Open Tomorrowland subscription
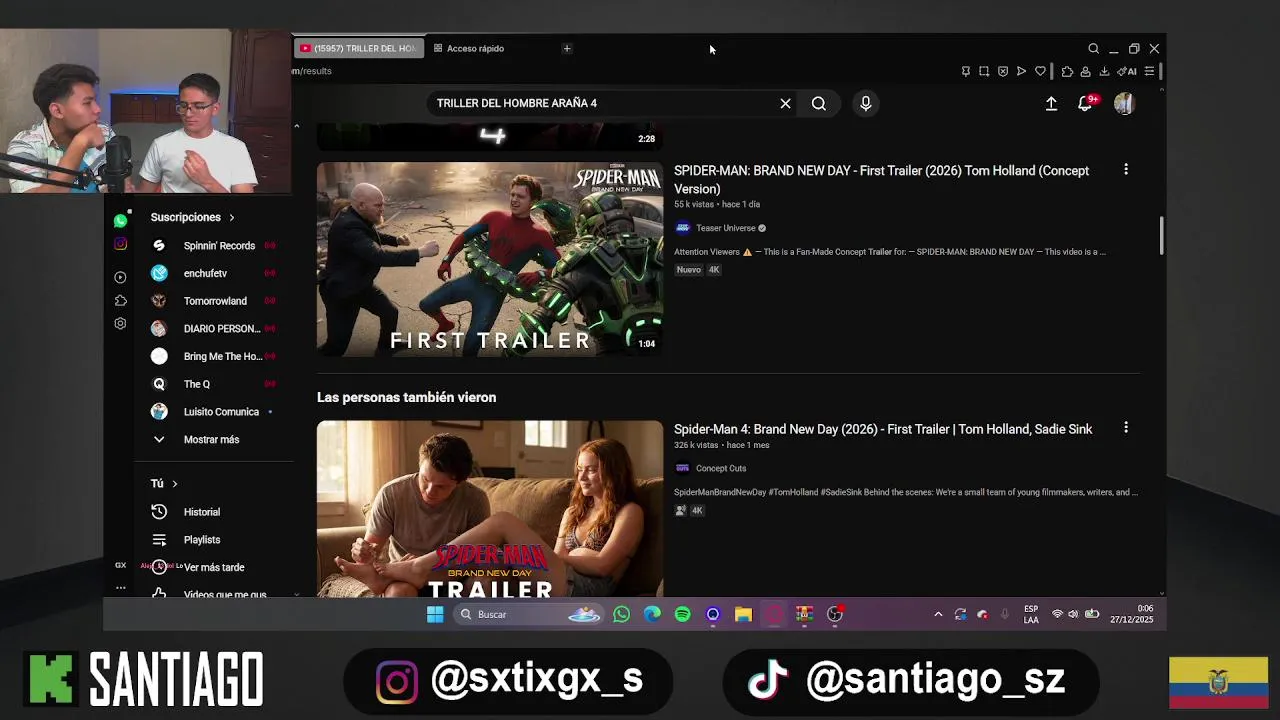1280x720 pixels. [x=214, y=301]
